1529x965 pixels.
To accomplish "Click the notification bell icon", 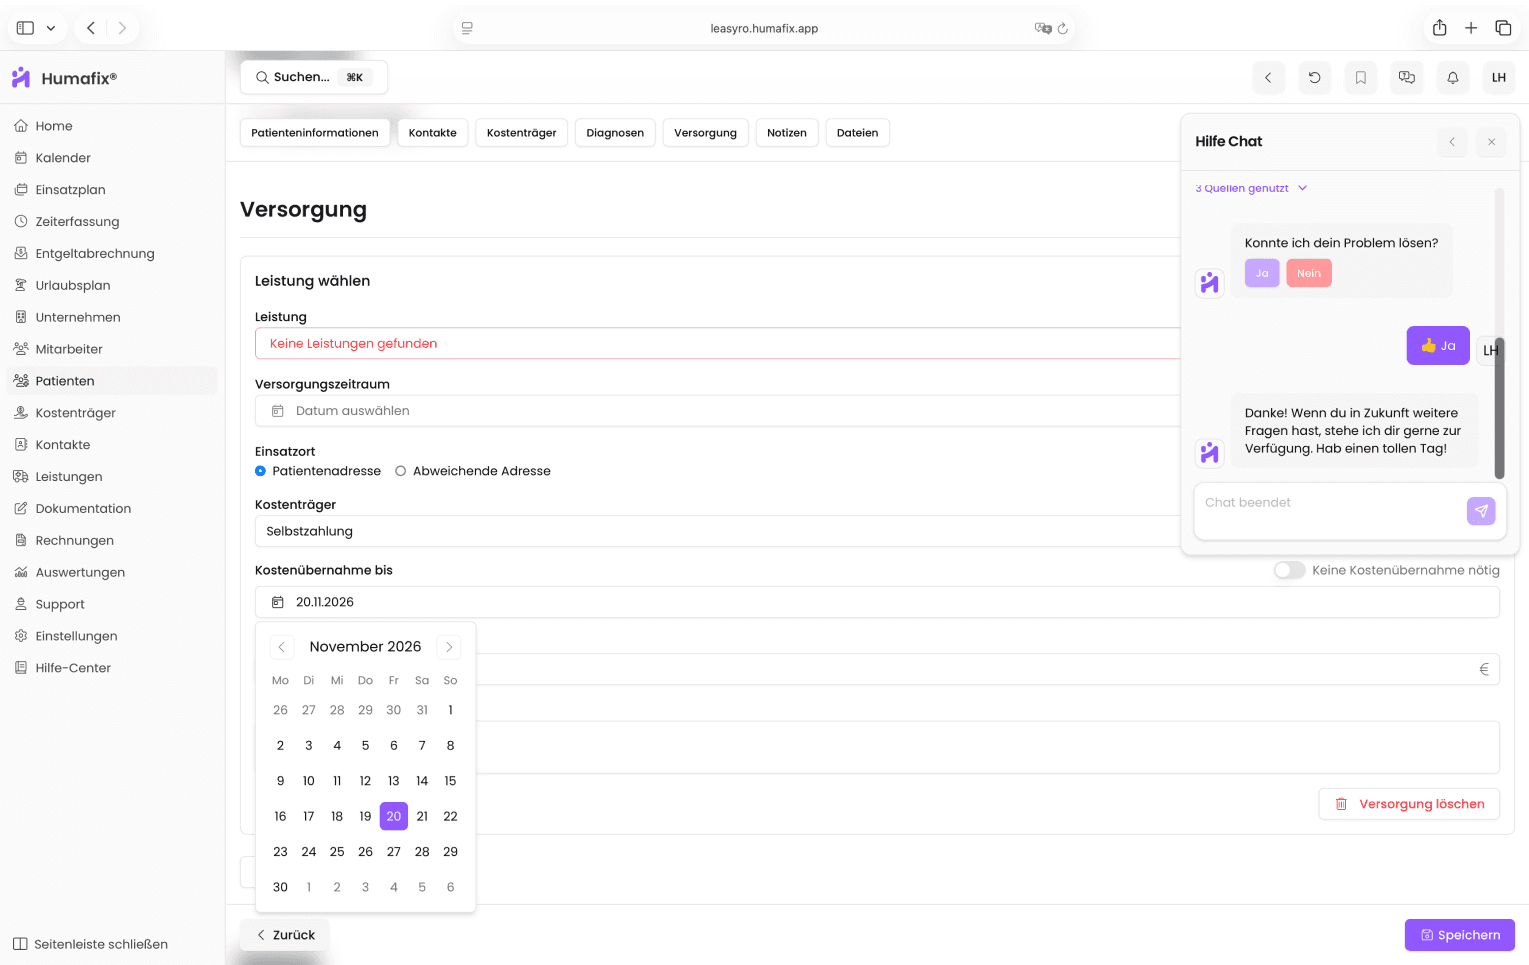I will pyautogui.click(x=1452, y=78).
